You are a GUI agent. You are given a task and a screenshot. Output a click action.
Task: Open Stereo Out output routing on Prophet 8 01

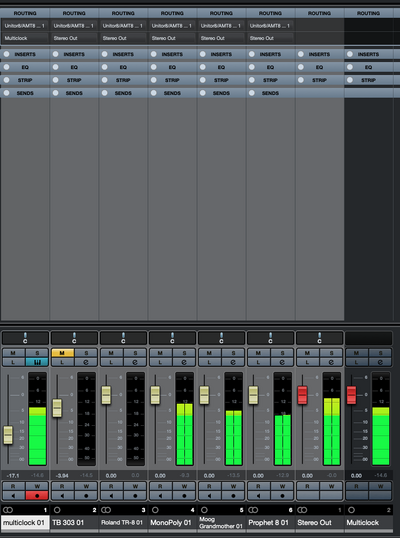click(x=270, y=38)
